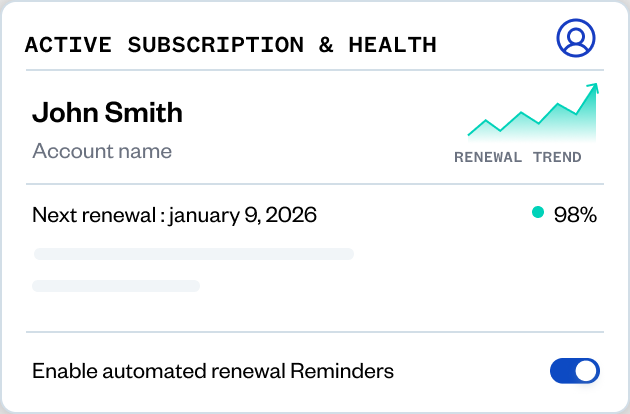Click the 'Next renewal' label text
630x414 pixels.
pos(95,214)
